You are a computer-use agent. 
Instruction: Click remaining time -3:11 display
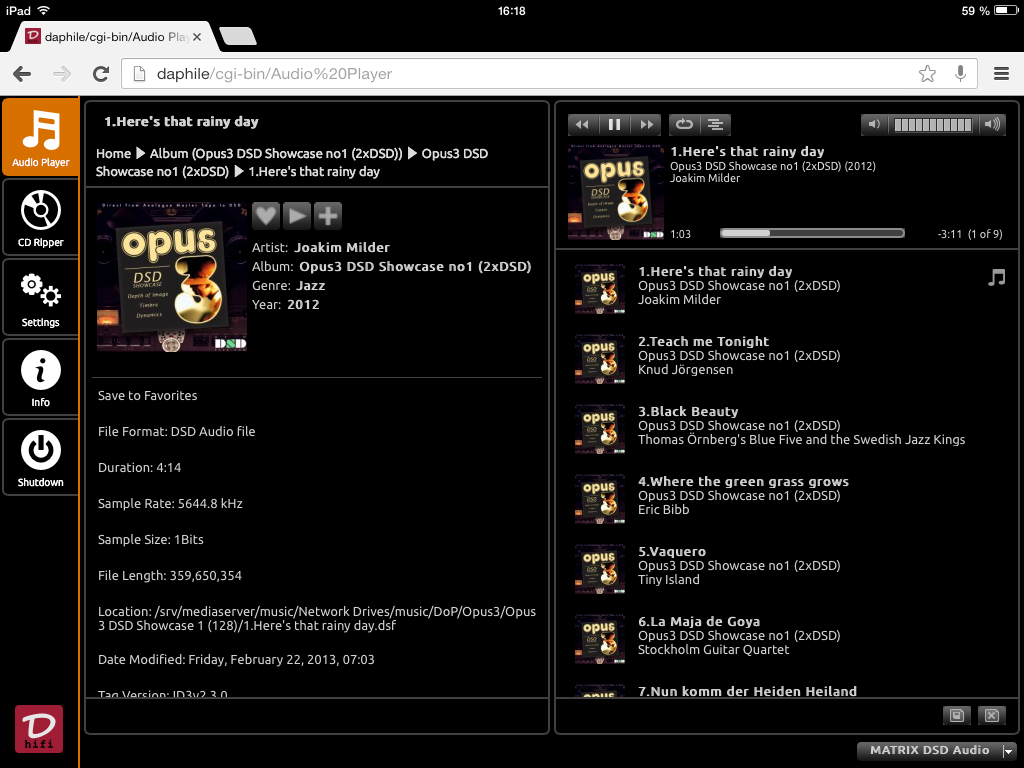pos(950,234)
